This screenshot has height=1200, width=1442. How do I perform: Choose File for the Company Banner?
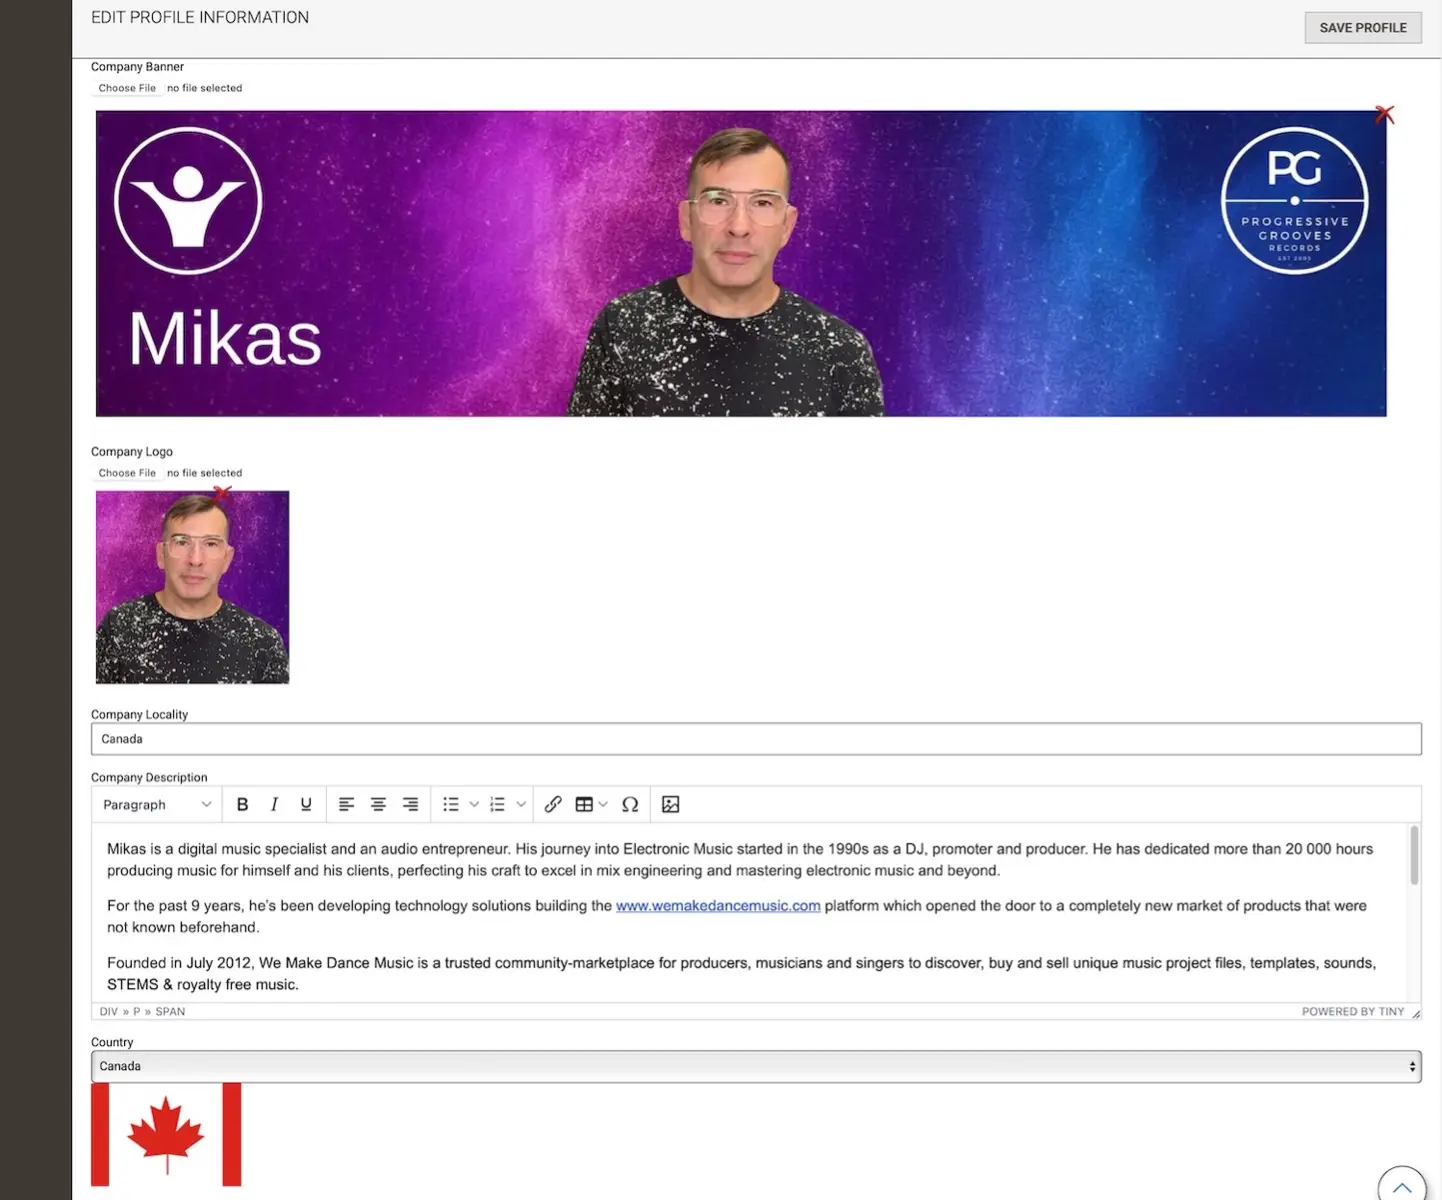(127, 88)
